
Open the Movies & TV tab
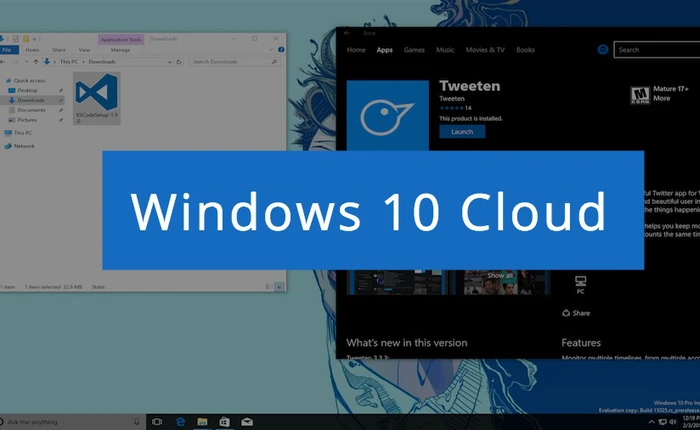click(485, 50)
